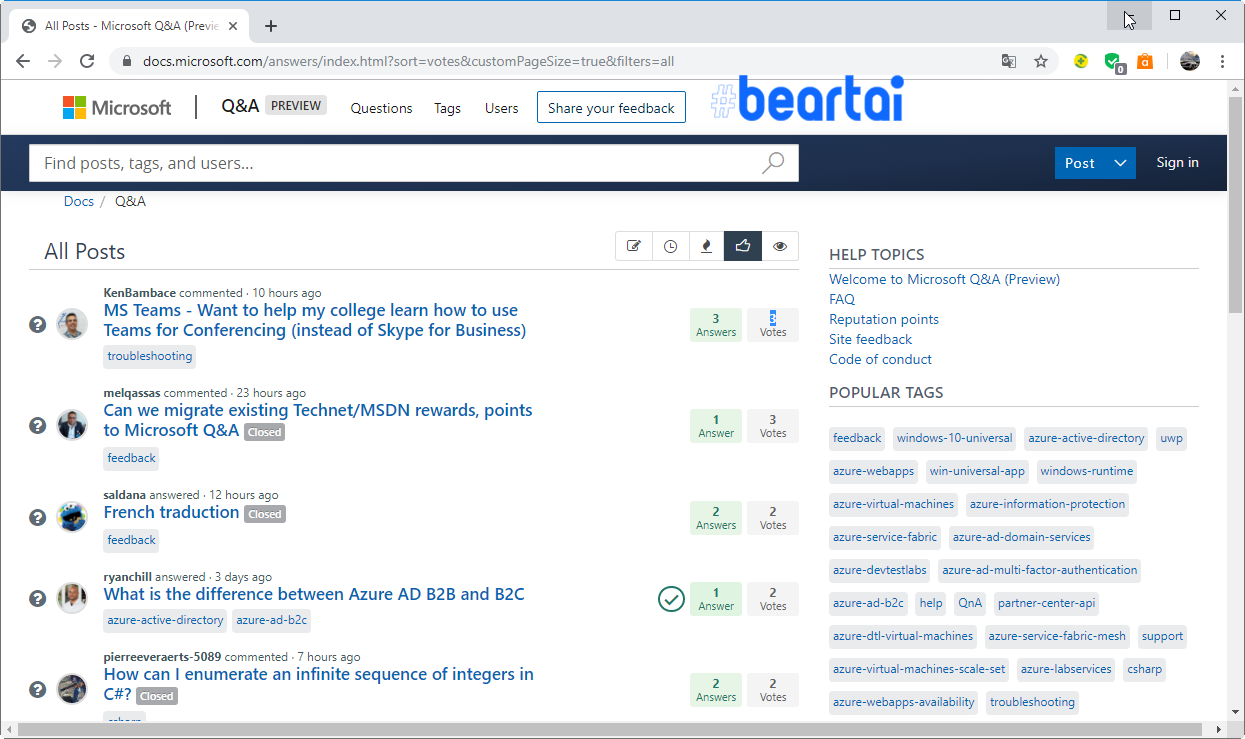Open the Questions menu item
The image size is (1245, 739).
[381, 108]
